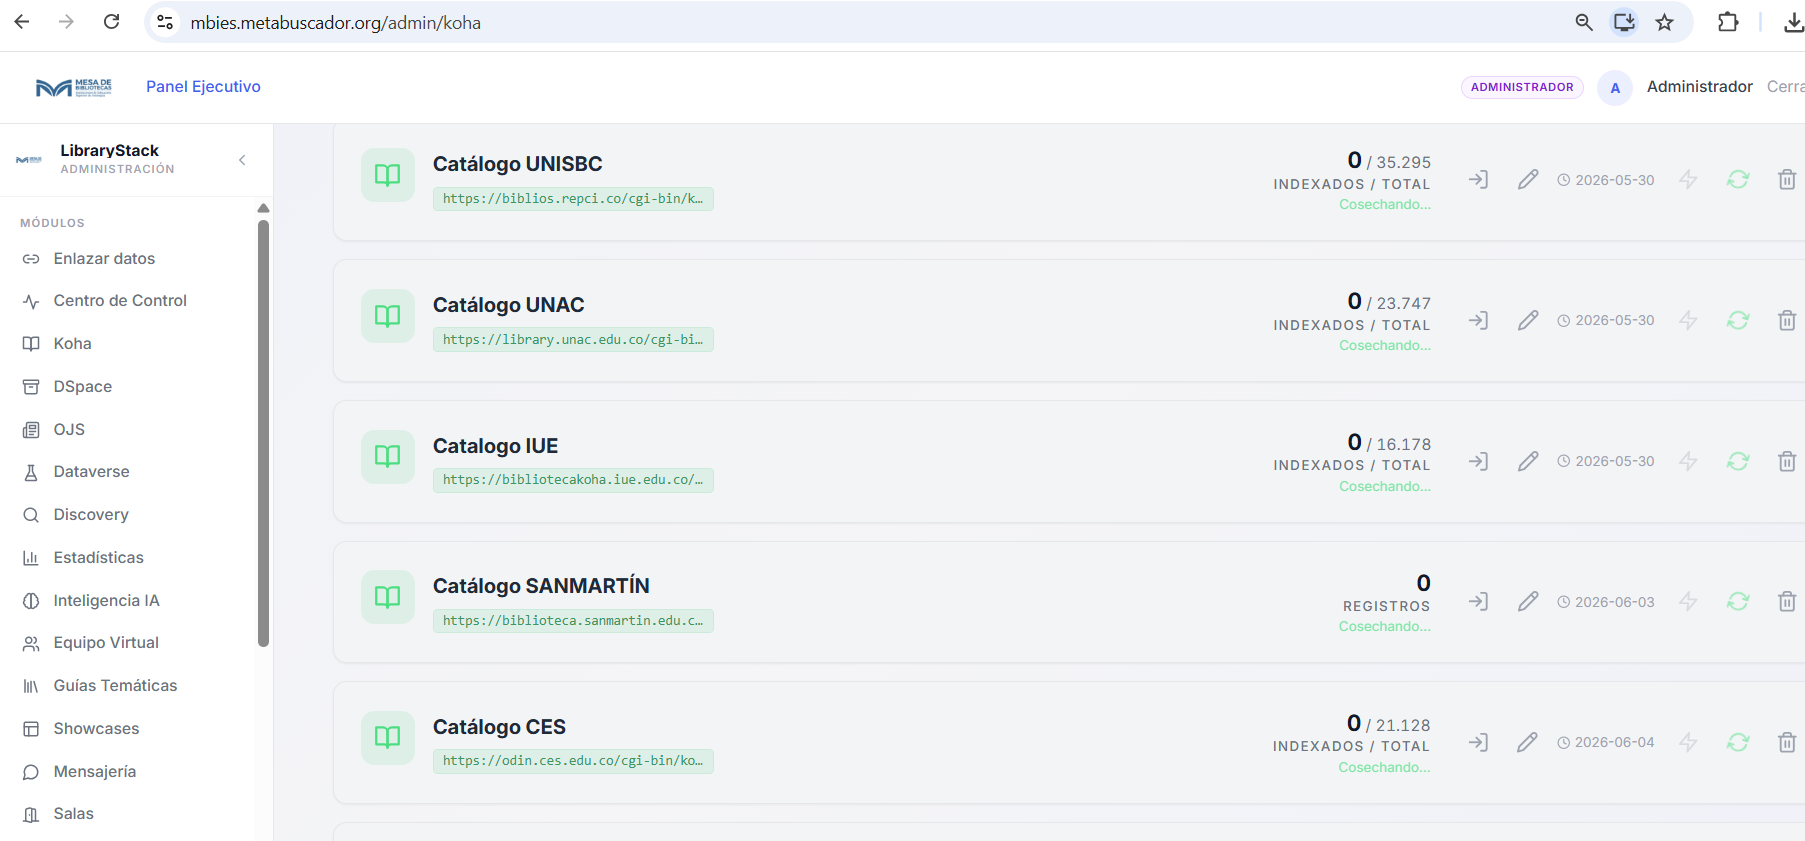Open Dataverse in the sidebar

click(x=91, y=472)
